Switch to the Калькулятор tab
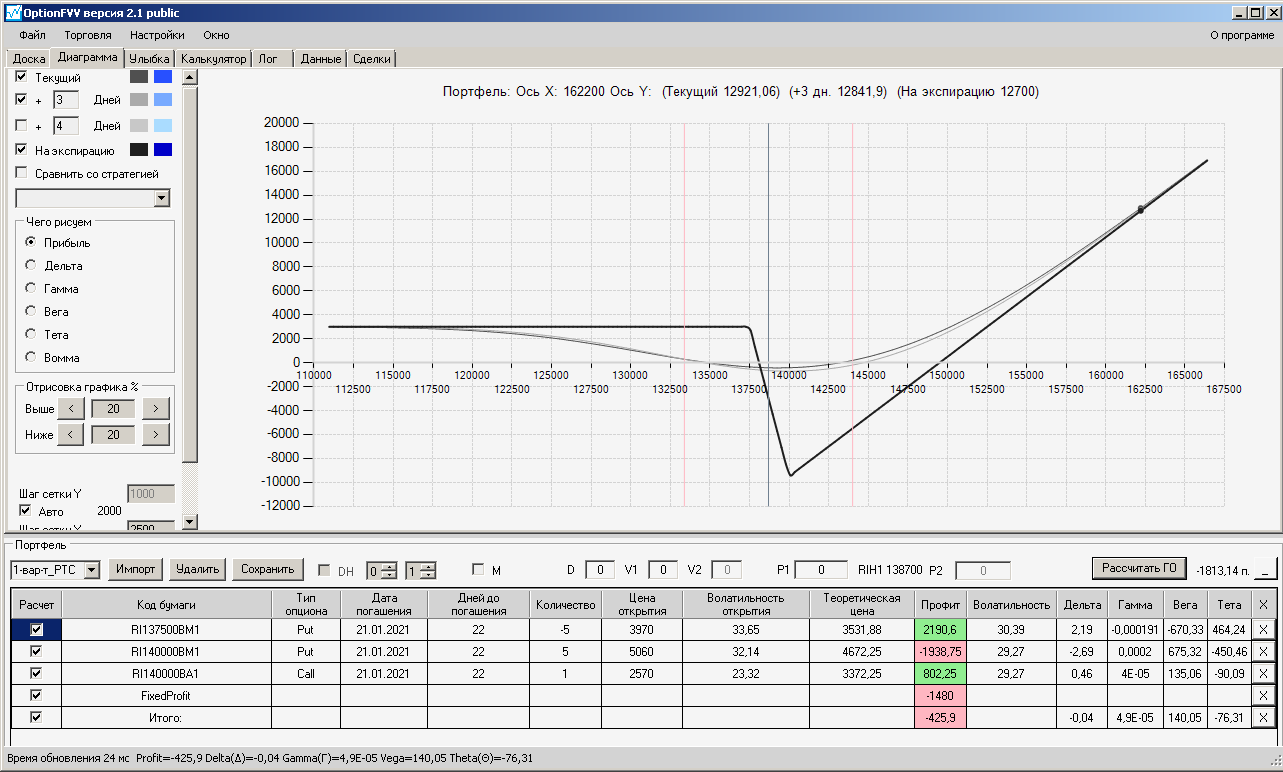Viewport: 1283px width, 772px height. coord(214,59)
